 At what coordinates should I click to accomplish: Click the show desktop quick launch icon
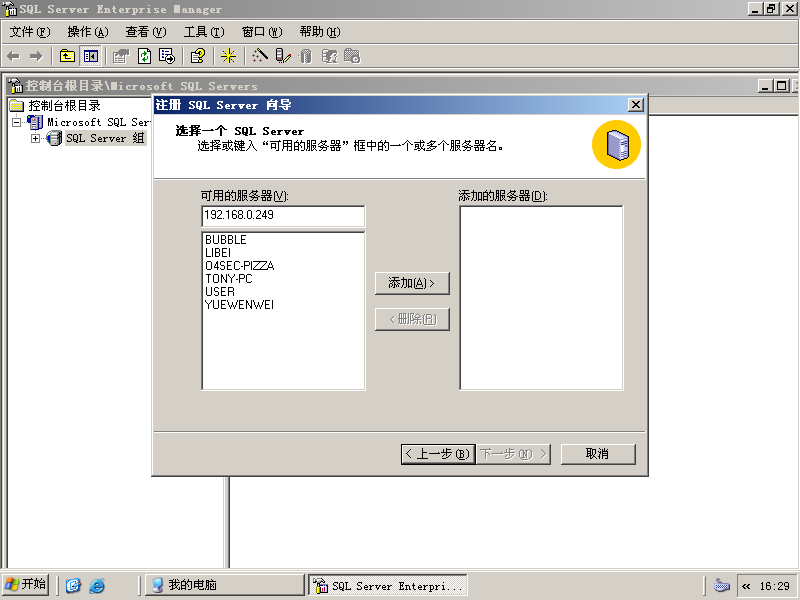pyautogui.click(x=73, y=585)
